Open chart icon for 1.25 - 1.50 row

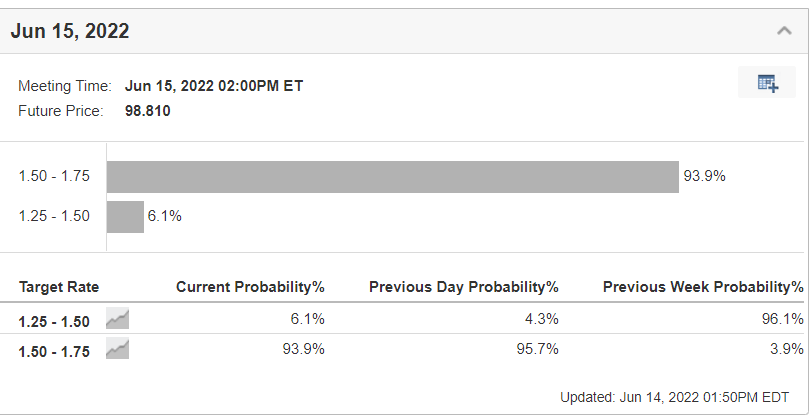click(x=117, y=319)
